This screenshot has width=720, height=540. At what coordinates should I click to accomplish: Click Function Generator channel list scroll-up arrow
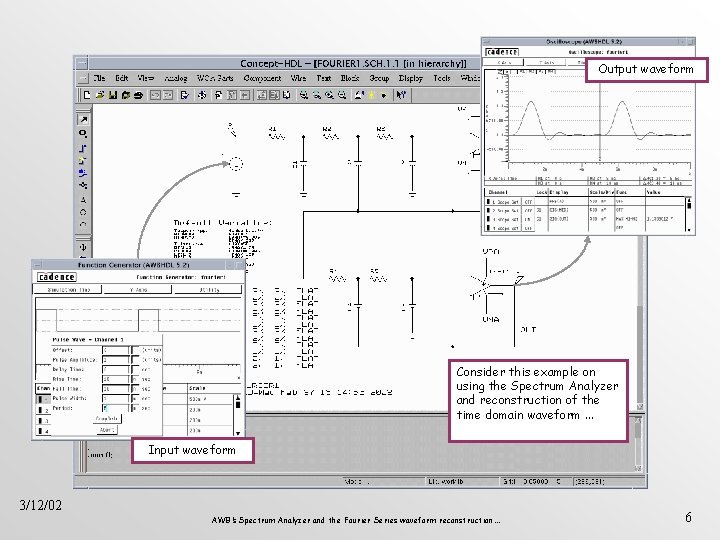[238, 396]
